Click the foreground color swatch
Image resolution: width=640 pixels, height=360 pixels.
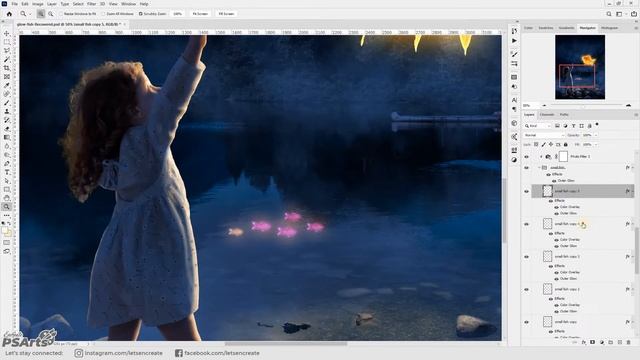click(5, 231)
